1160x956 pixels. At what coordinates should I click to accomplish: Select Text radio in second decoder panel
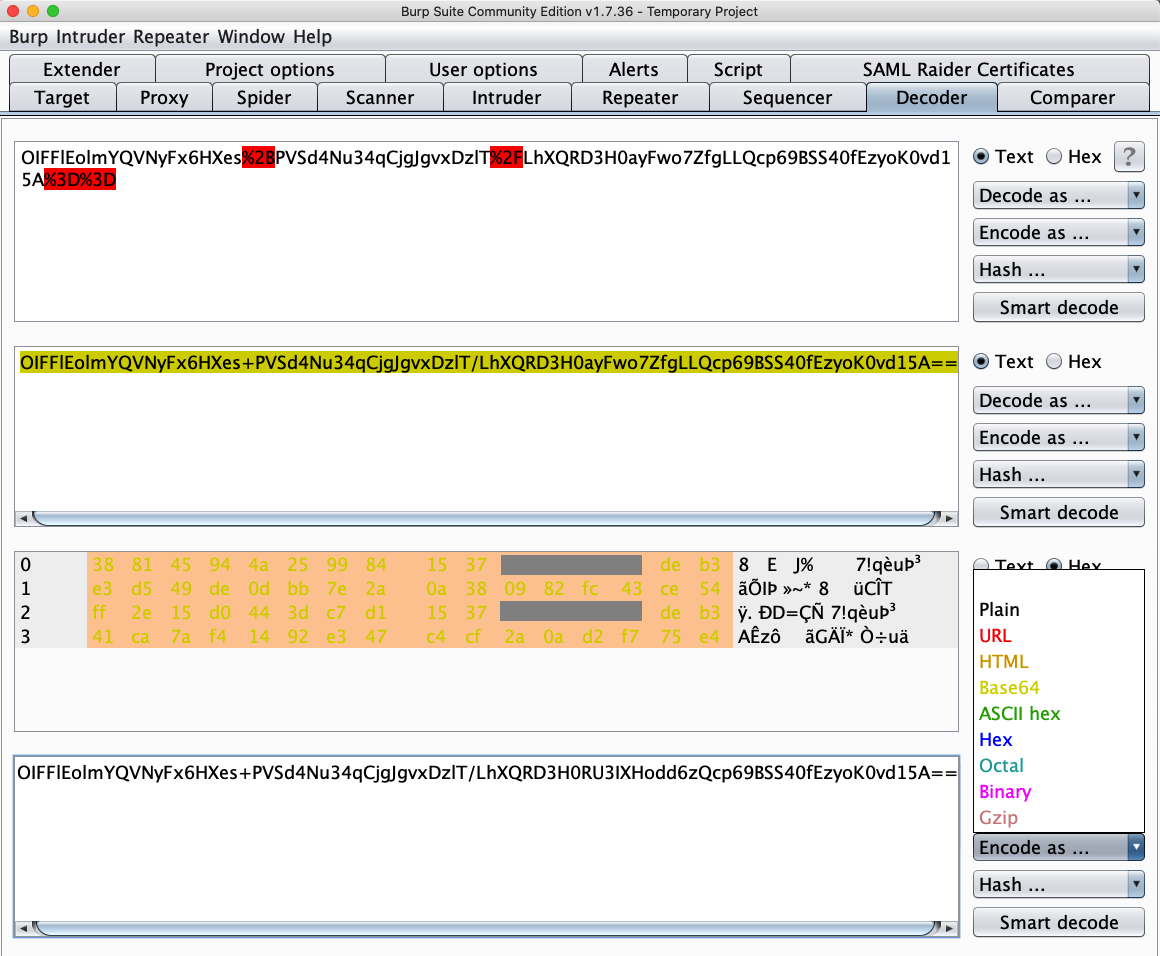click(x=981, y=362)
